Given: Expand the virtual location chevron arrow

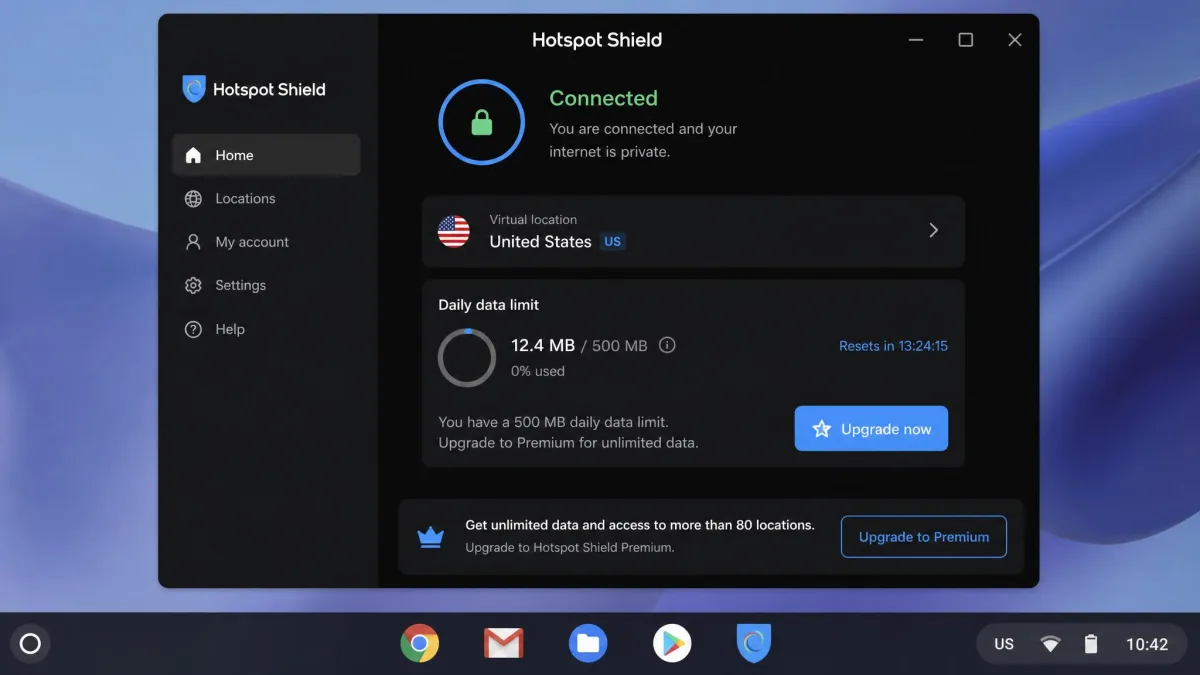Looking at the screenshot, I should coord(933,230).
